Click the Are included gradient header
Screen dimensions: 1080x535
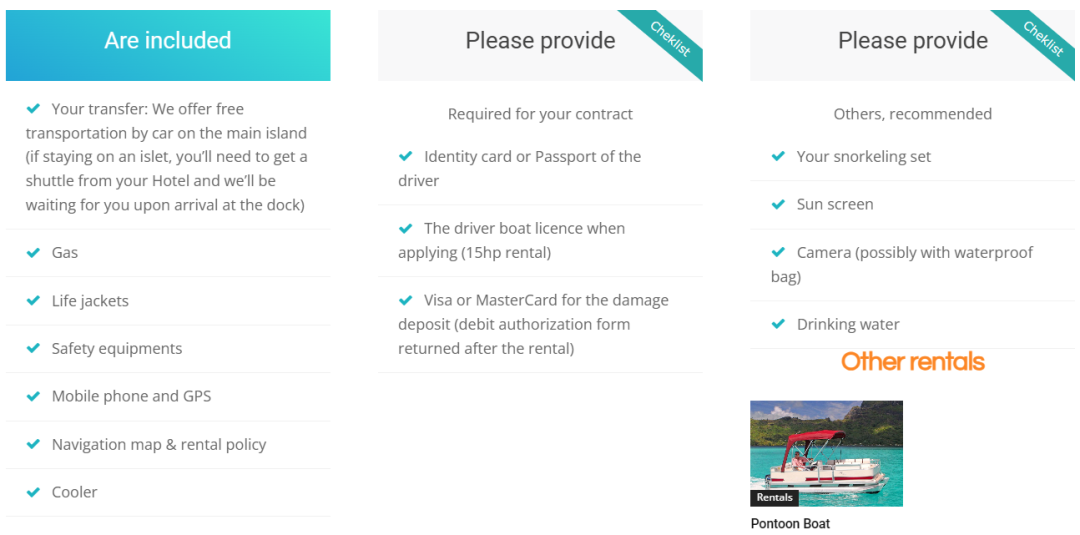click(168, 45)
